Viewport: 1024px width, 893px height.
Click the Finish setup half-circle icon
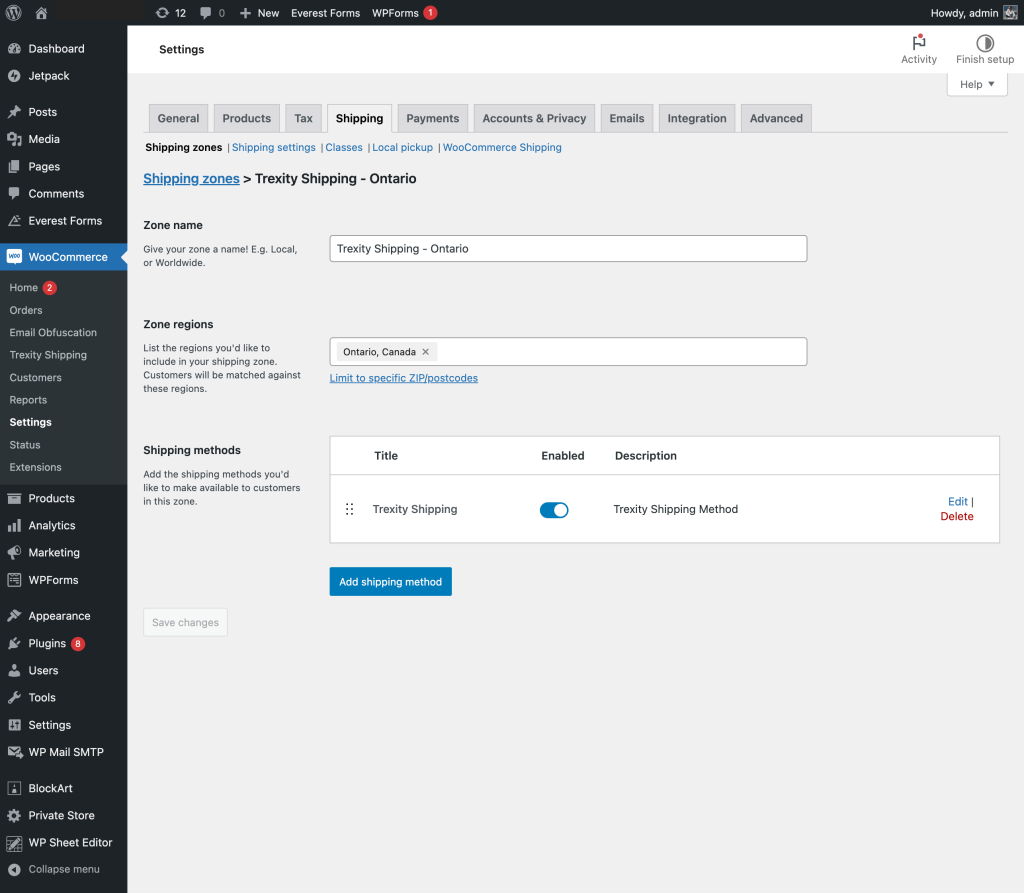pos(985,43)
